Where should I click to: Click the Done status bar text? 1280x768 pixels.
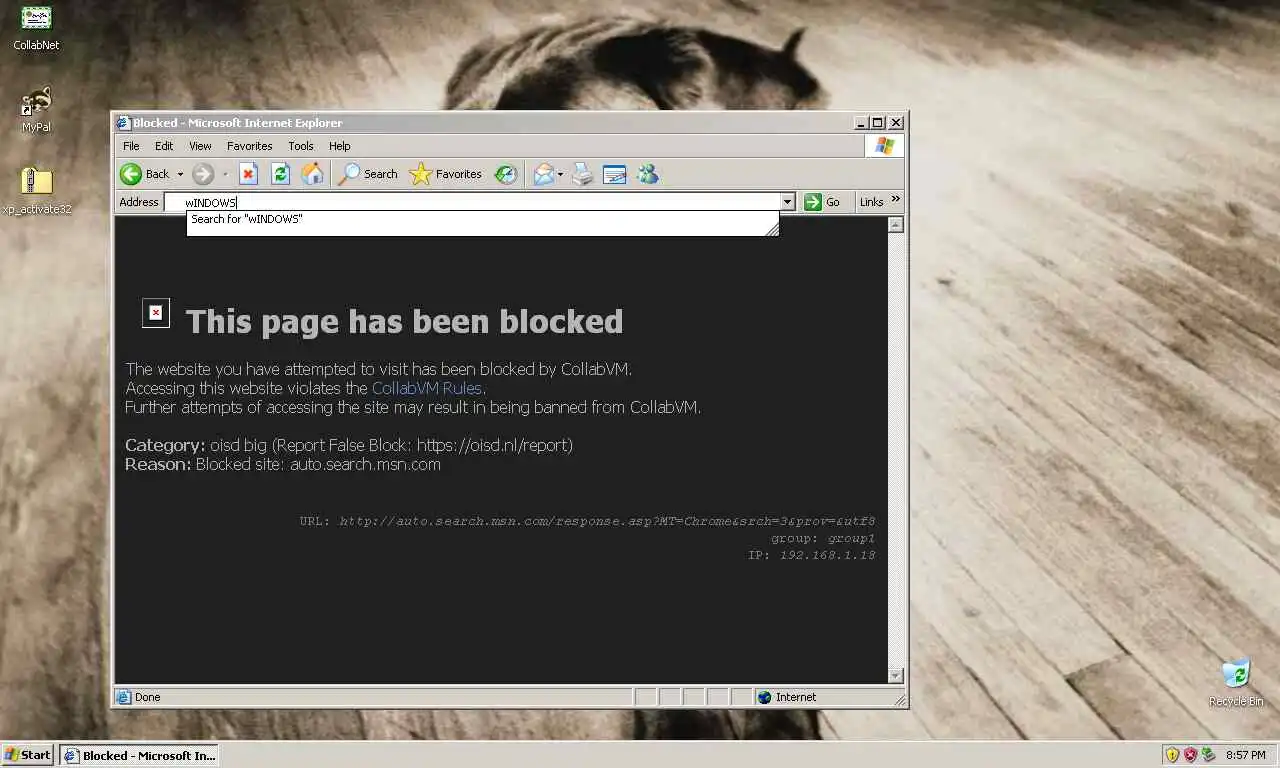(x=148, y=697)
